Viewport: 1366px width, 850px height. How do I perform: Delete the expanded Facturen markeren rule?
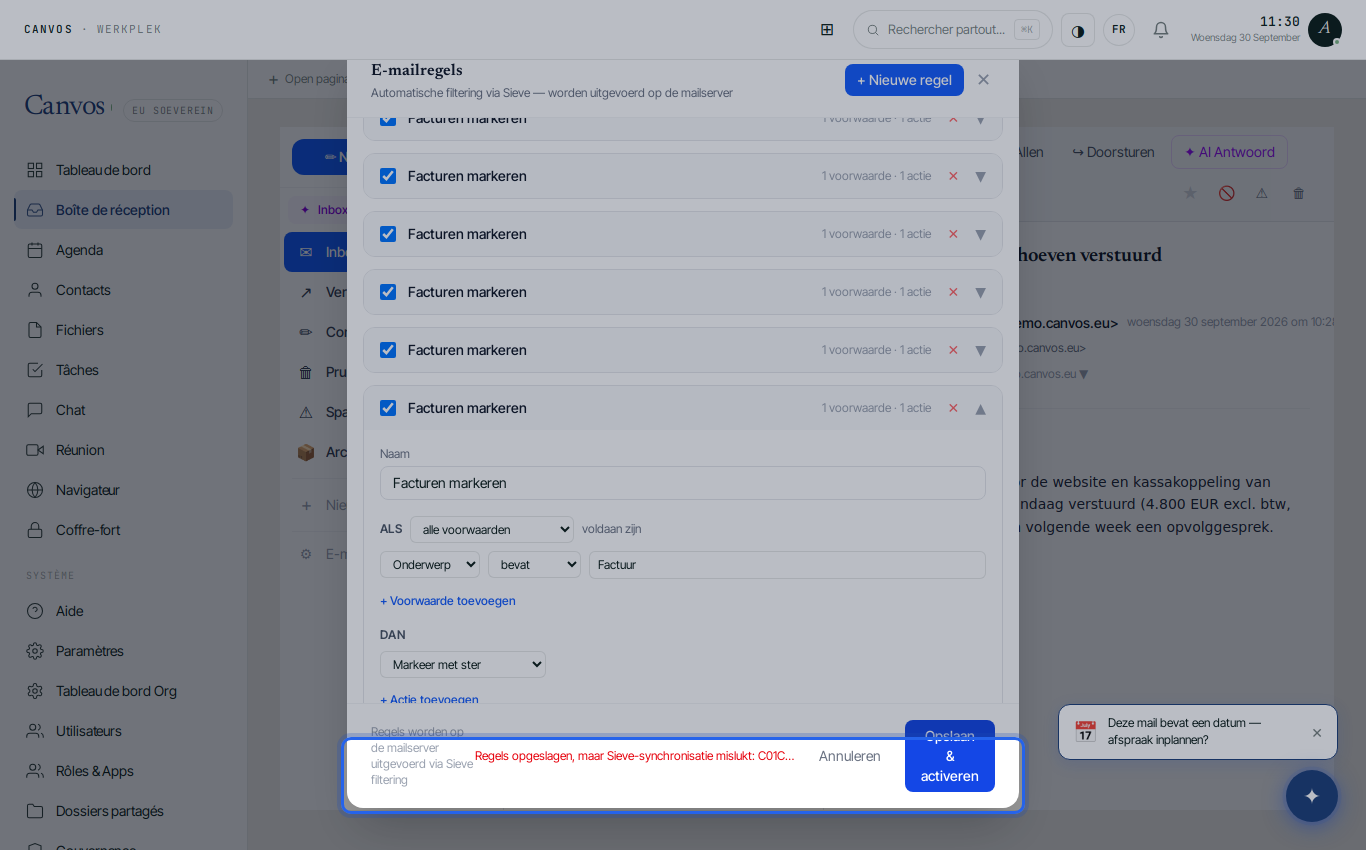click(953, 408)
